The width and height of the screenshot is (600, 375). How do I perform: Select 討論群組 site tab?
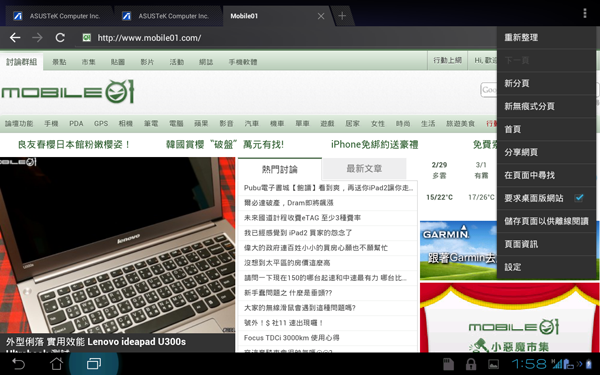(21, 62)
